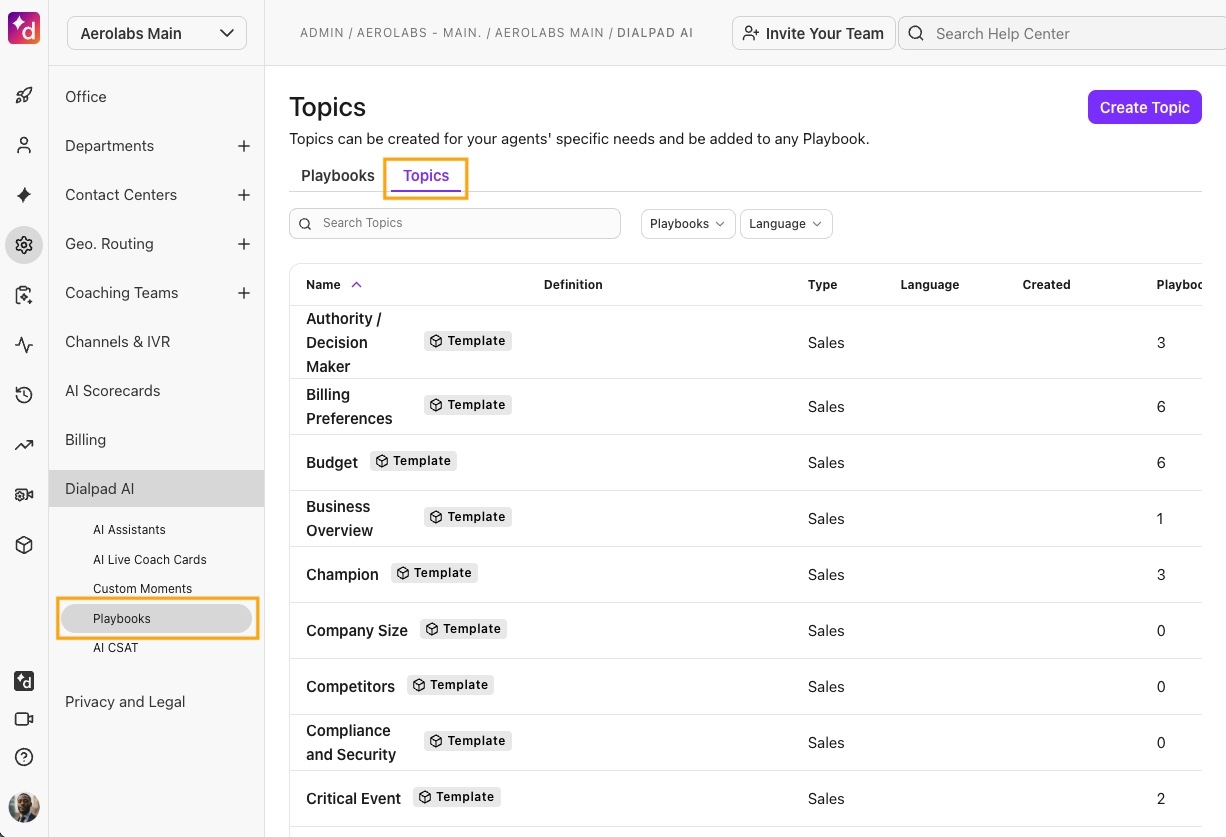Open the Company Size topic
1226x837 pixels.
coord(357,630)
